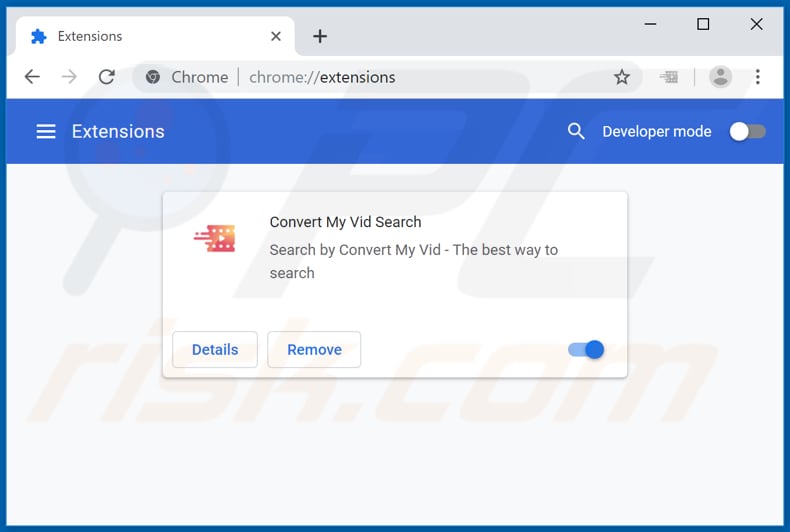The height and width of the screenshot is (532, 790).
Task: Close the Extensions tab
Action: [276, 36]
